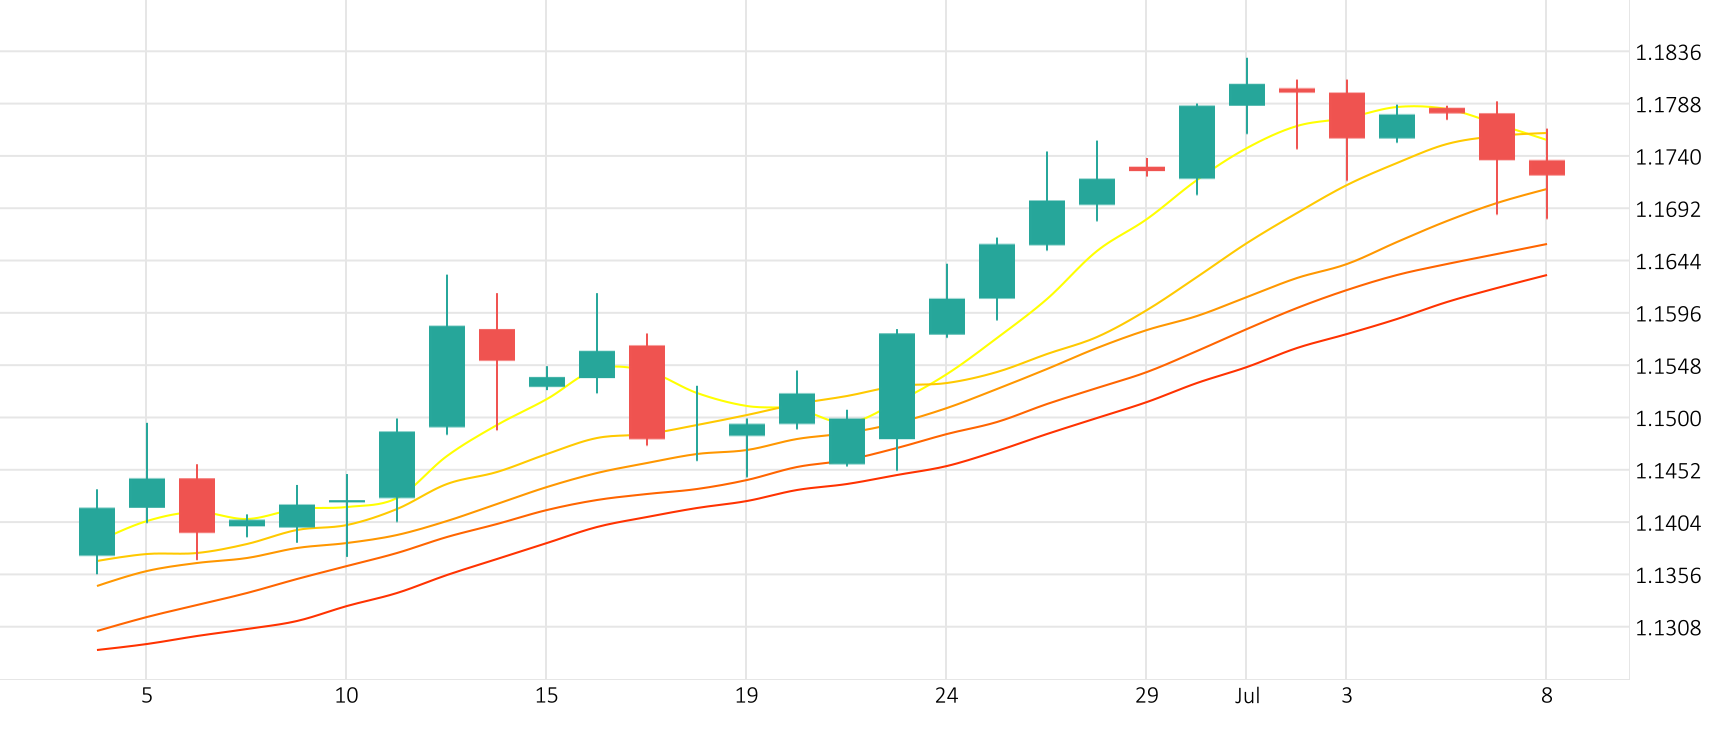Select the 24 date axis label
This screenshot has width=1730, height=730.
[946, 696]
